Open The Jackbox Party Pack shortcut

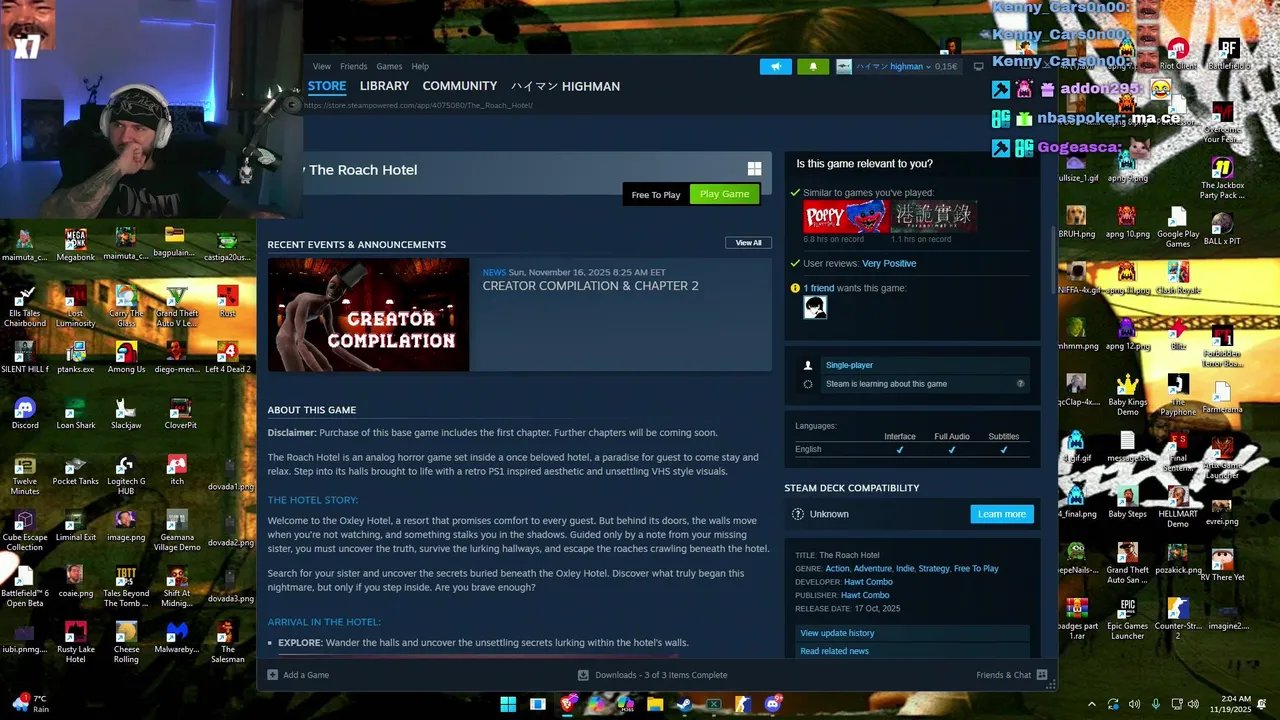pos(1222,178)
